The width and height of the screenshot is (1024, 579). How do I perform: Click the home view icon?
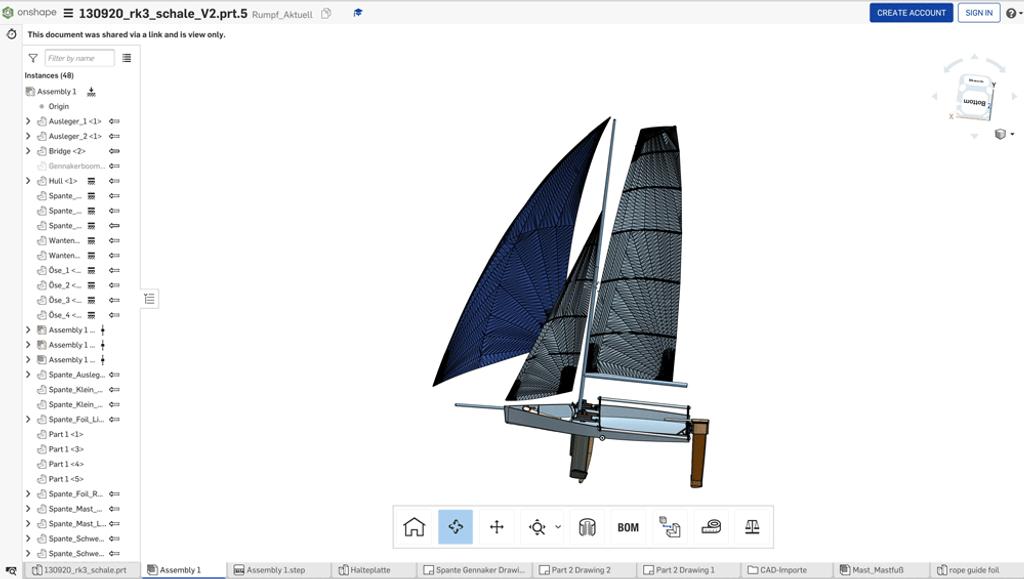pyautogui.click(x=414, y=525)
